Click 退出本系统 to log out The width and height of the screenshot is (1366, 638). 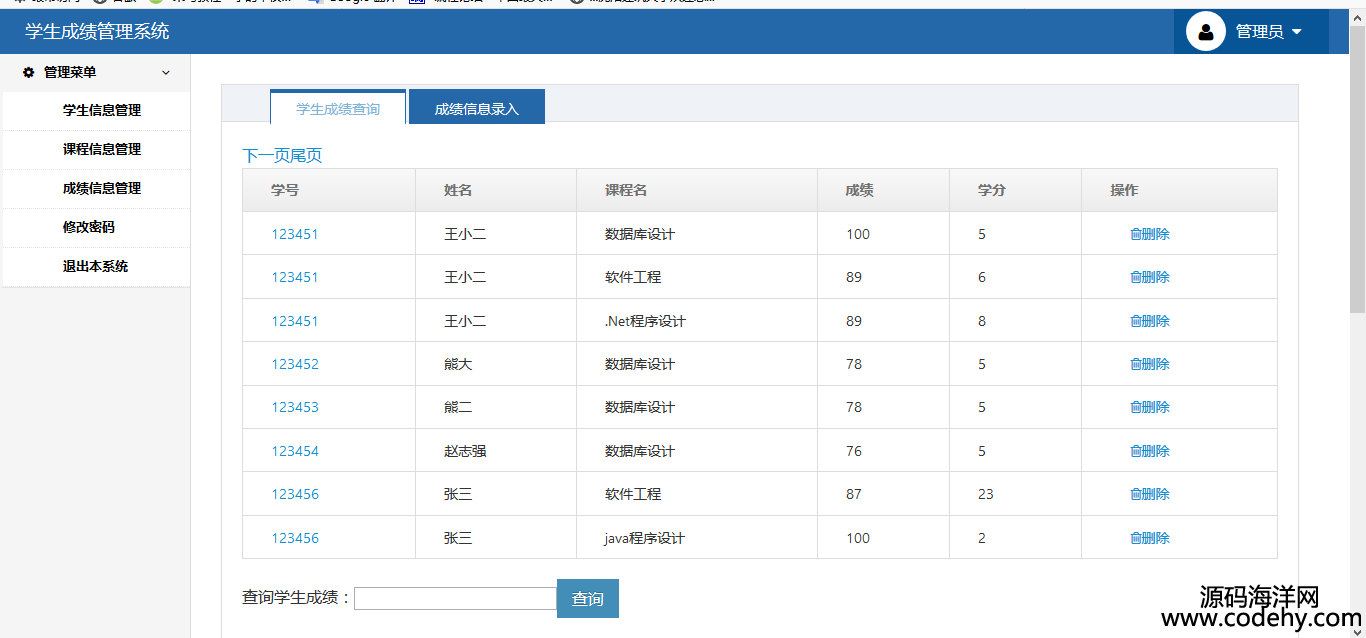(95, 267)
